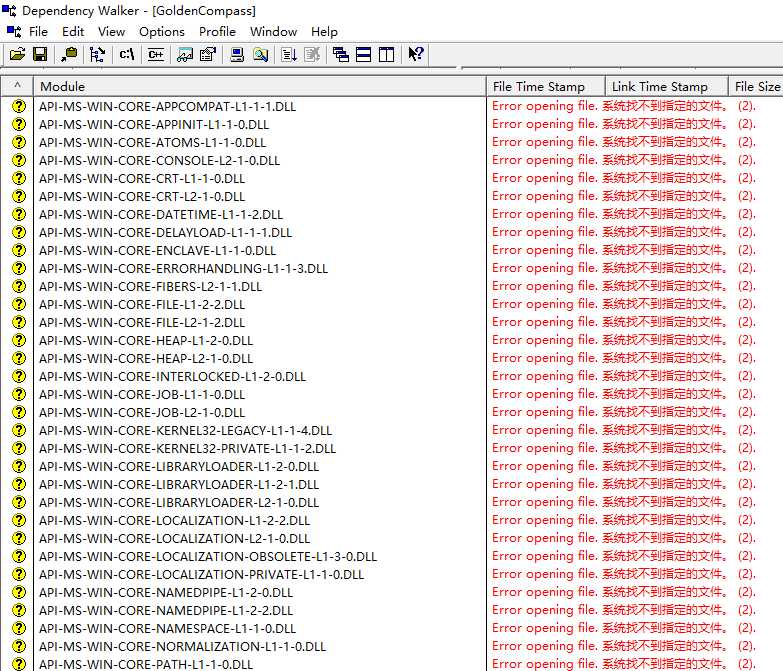783x671 pixels.
Task: Select API-MS-WIN-CORE-KERNEL32-LEGACY-L1-1-4.DLL row
Action: coord(392,430)
